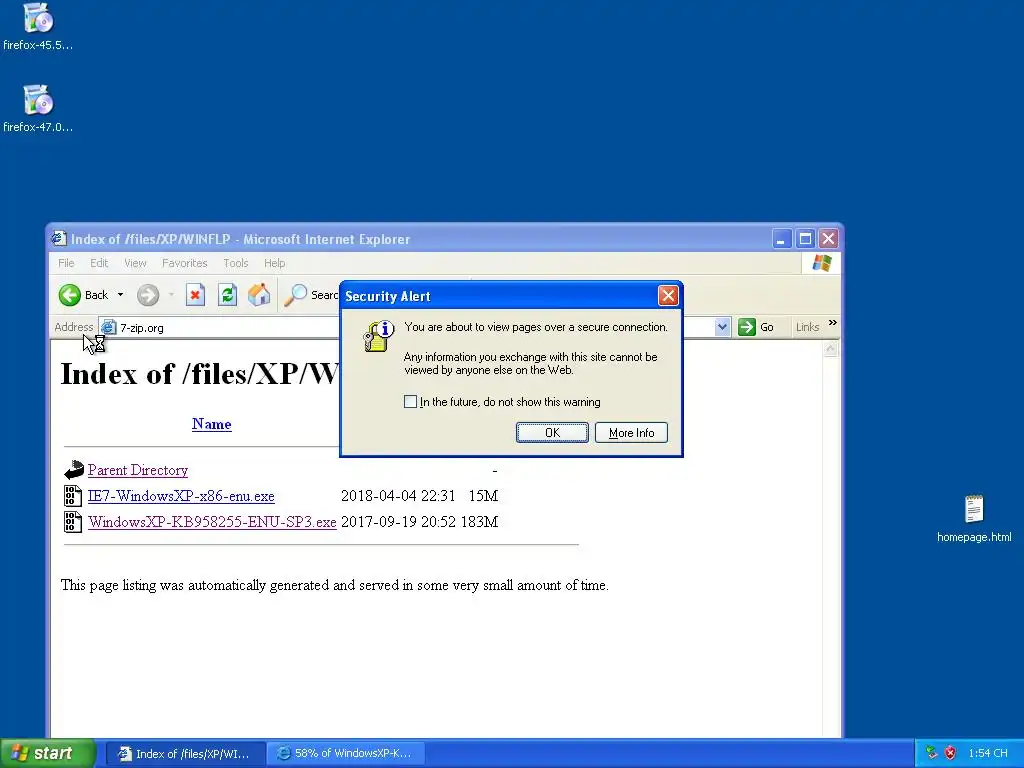Sort listing by the Name column link
This screenshot has height=768, width=1024.
coord(212,424)
